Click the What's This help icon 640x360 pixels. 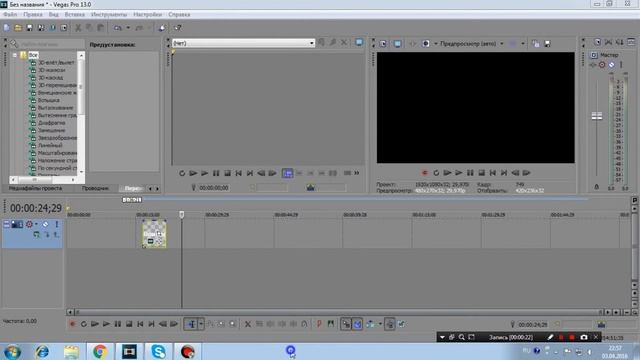coord(178,28)
